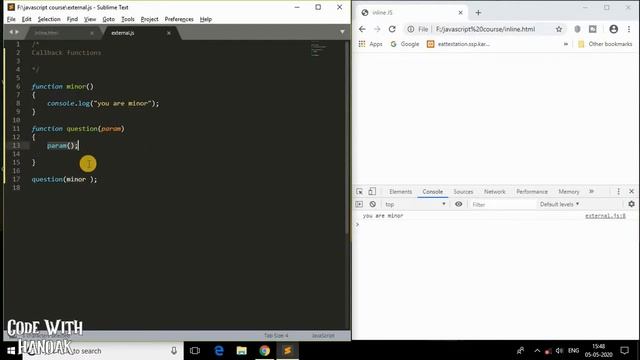Clear the console output

pyautogui.click(x=373, y=204)
